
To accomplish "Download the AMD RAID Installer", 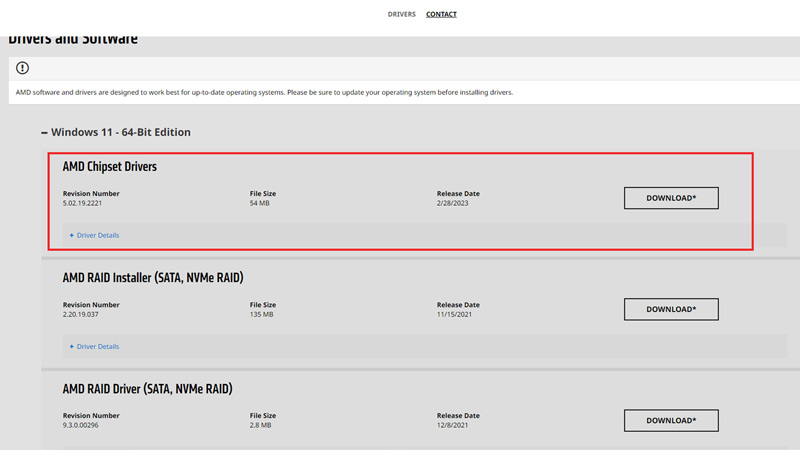I will [671, 309].
